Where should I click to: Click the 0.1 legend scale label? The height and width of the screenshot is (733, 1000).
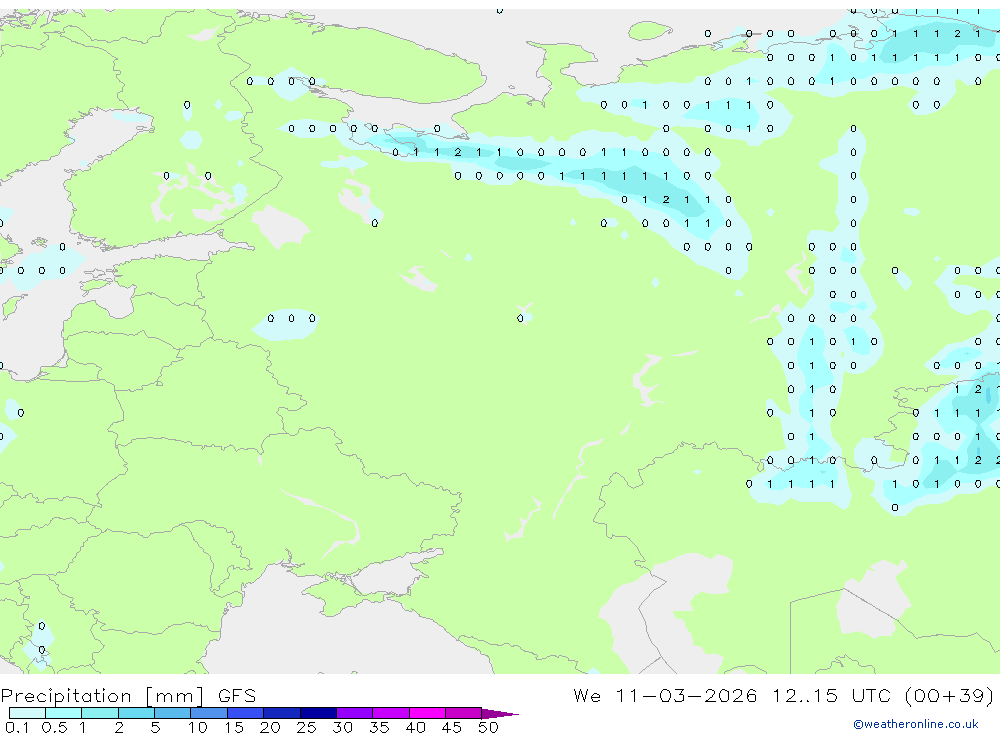pos(17,727)
